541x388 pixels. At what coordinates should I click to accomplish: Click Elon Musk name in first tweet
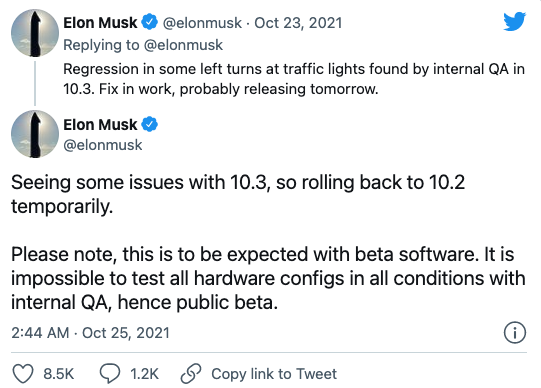(x=100, y=23)
